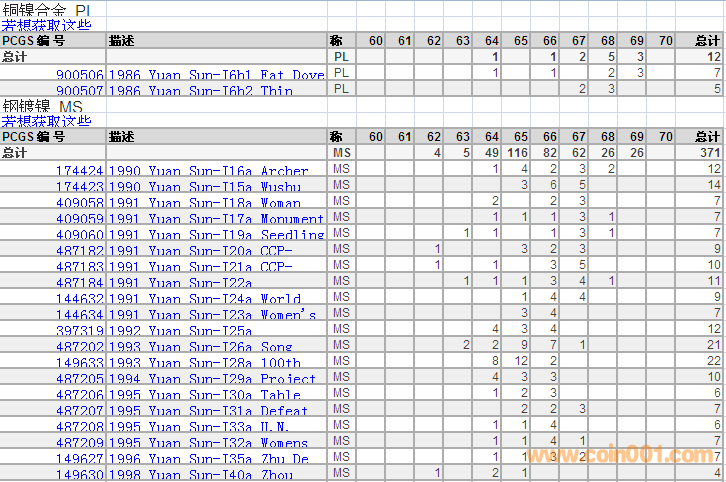Click PCGS number 409059
Screen dimensions: 726x482
click(x=79, y=219)
